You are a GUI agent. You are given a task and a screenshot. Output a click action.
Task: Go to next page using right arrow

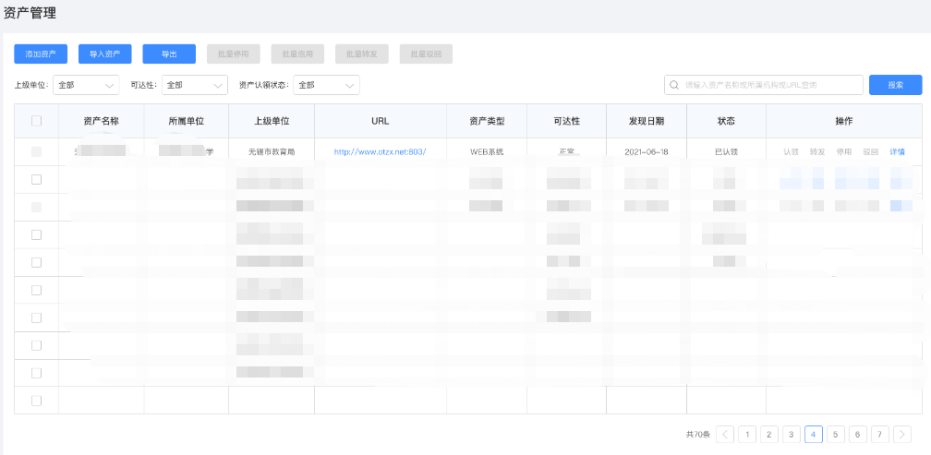click(x=902, y=434)
